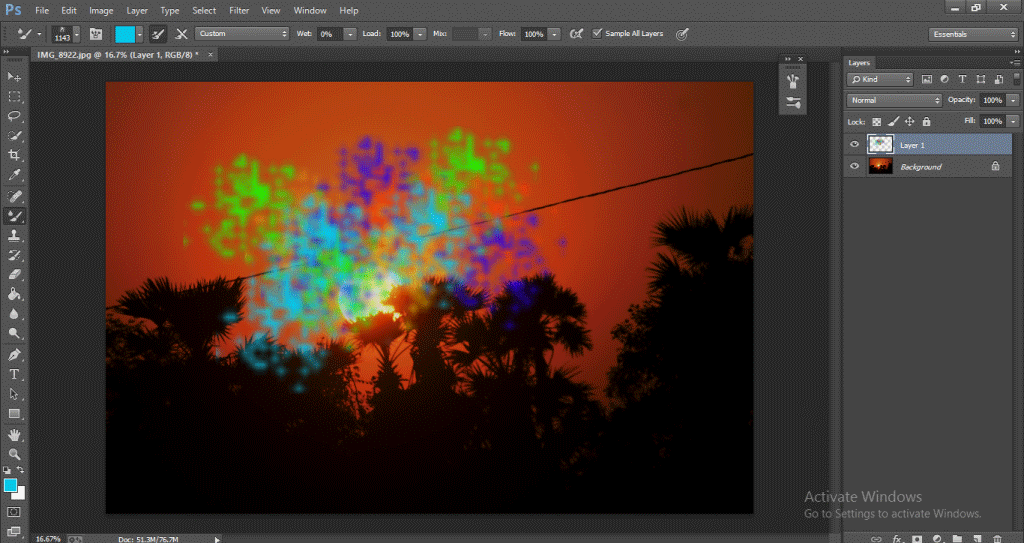1024x543 pixels.
Task: Click the lock position (move) icon
Action: coord(909,121)
